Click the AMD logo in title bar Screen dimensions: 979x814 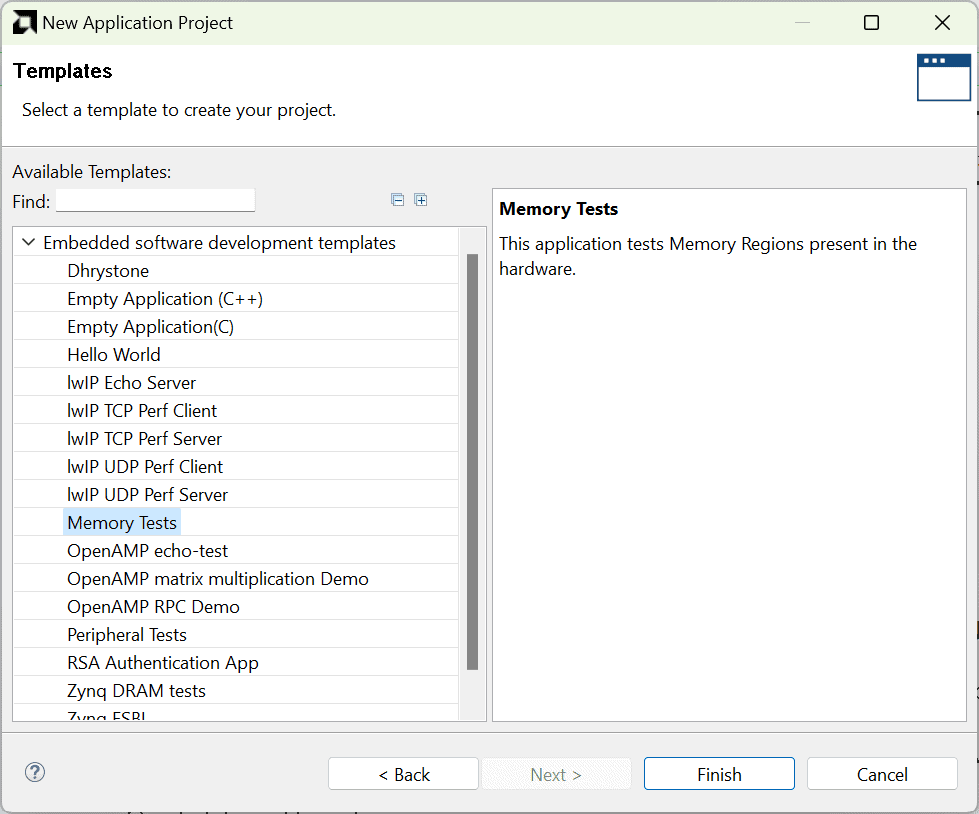tap(24, 22)
